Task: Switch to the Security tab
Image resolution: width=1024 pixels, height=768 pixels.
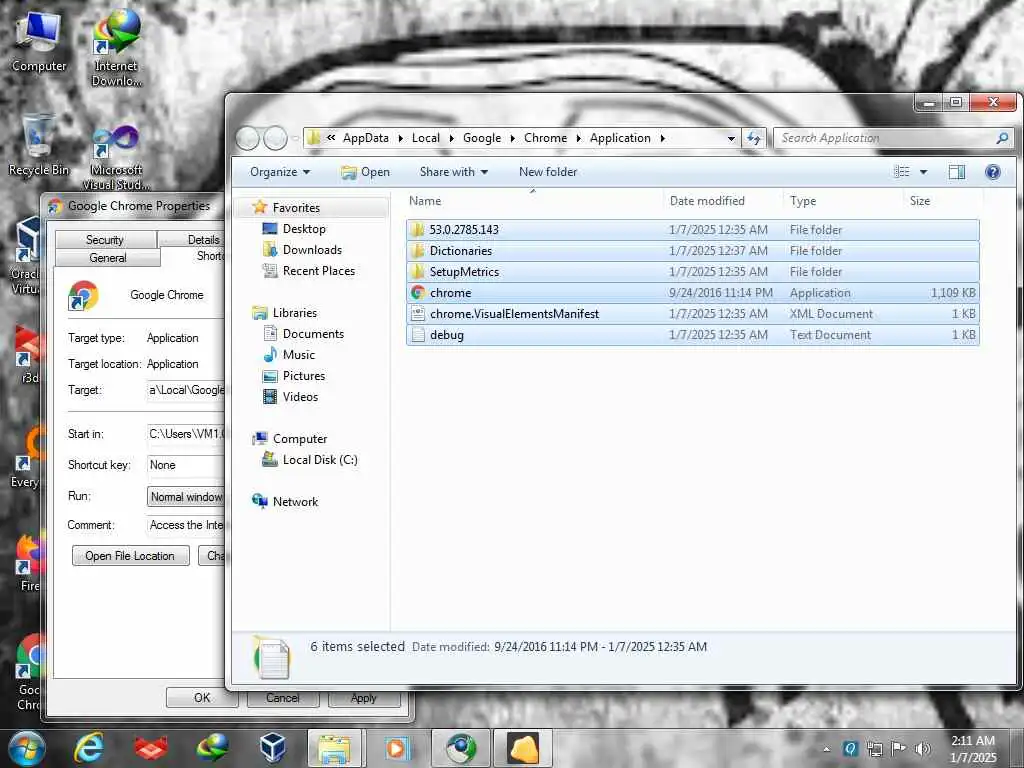Action: point(105,240)
